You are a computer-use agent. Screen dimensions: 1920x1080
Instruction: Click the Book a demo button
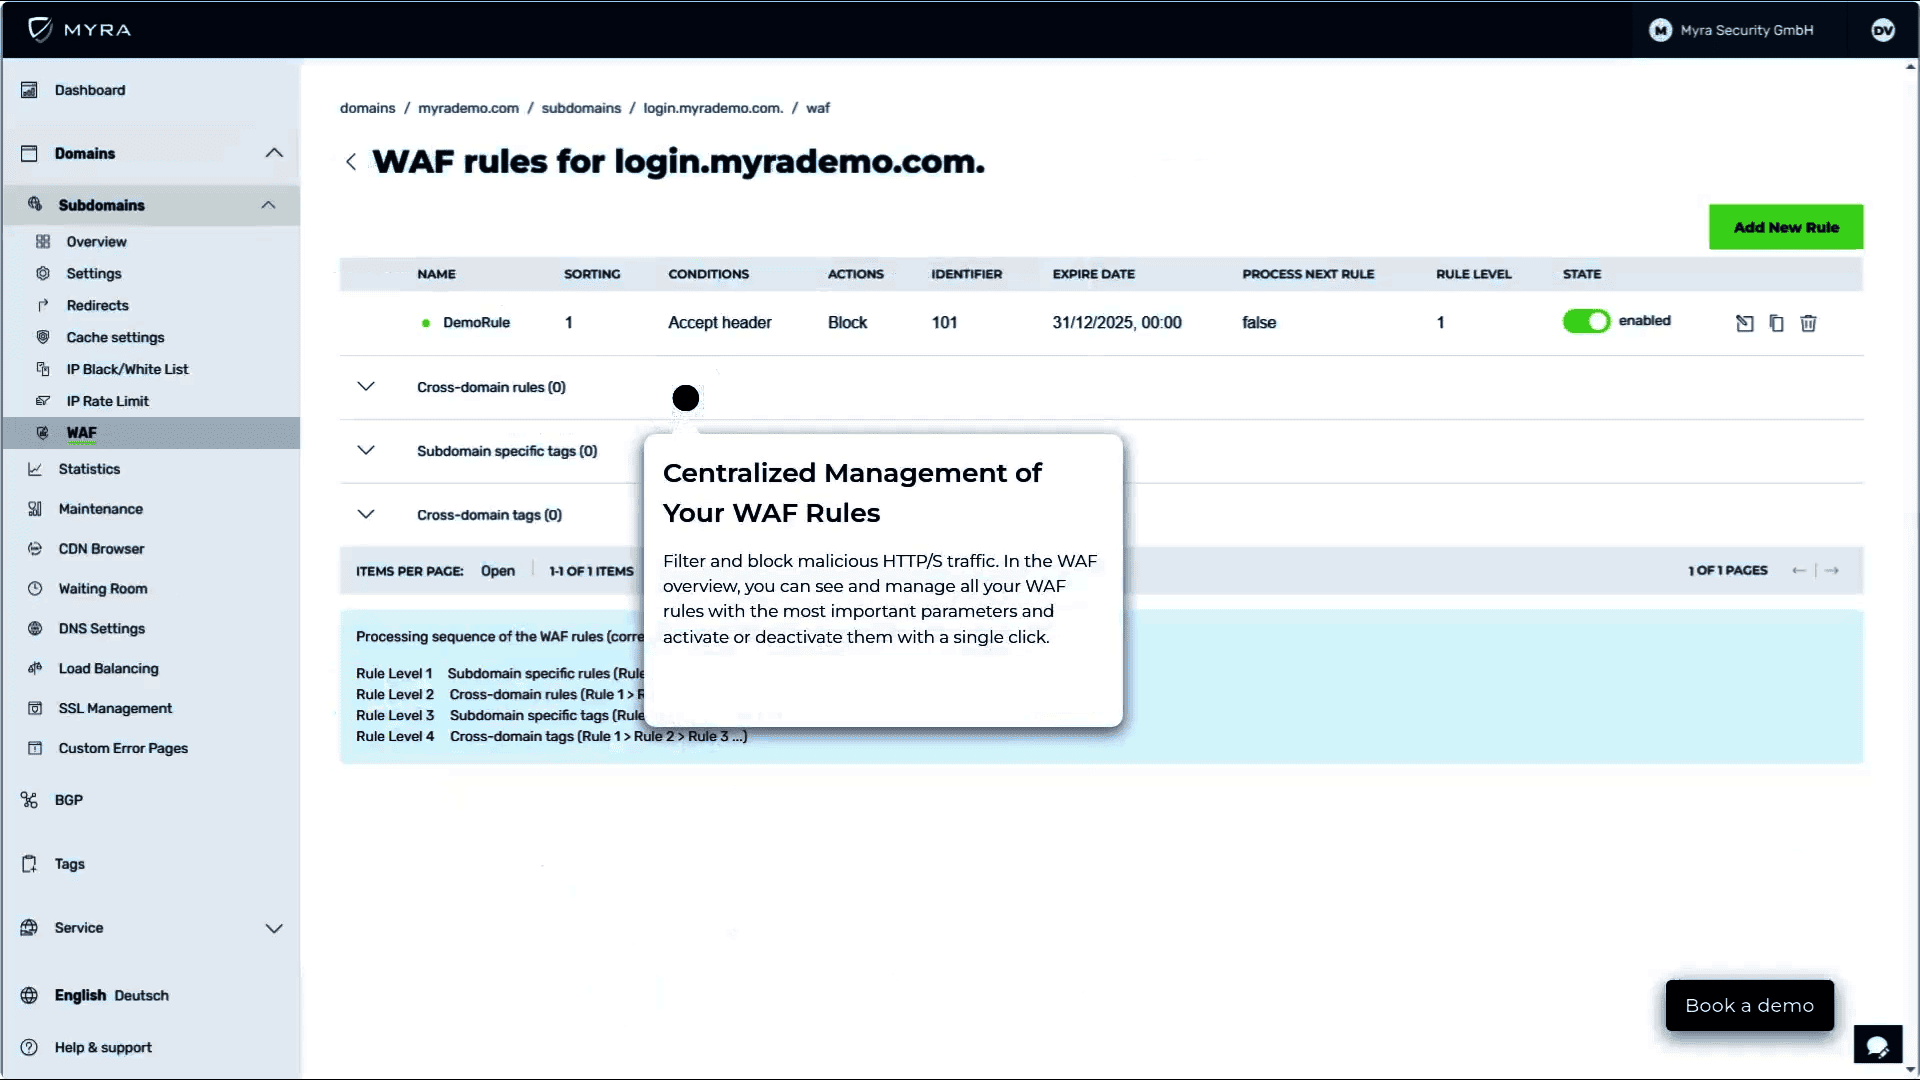coord(1749,1005)
